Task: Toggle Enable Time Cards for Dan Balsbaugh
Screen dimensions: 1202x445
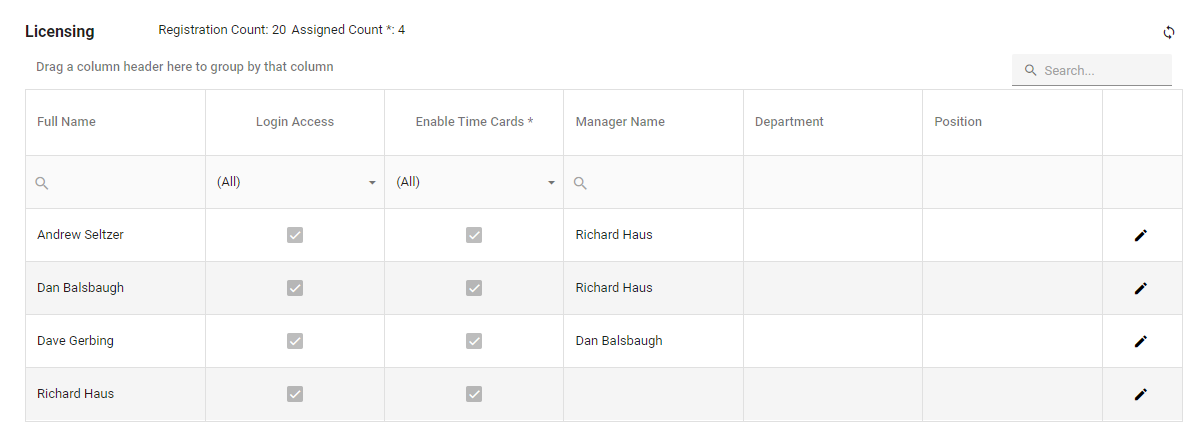Action: 474,288
